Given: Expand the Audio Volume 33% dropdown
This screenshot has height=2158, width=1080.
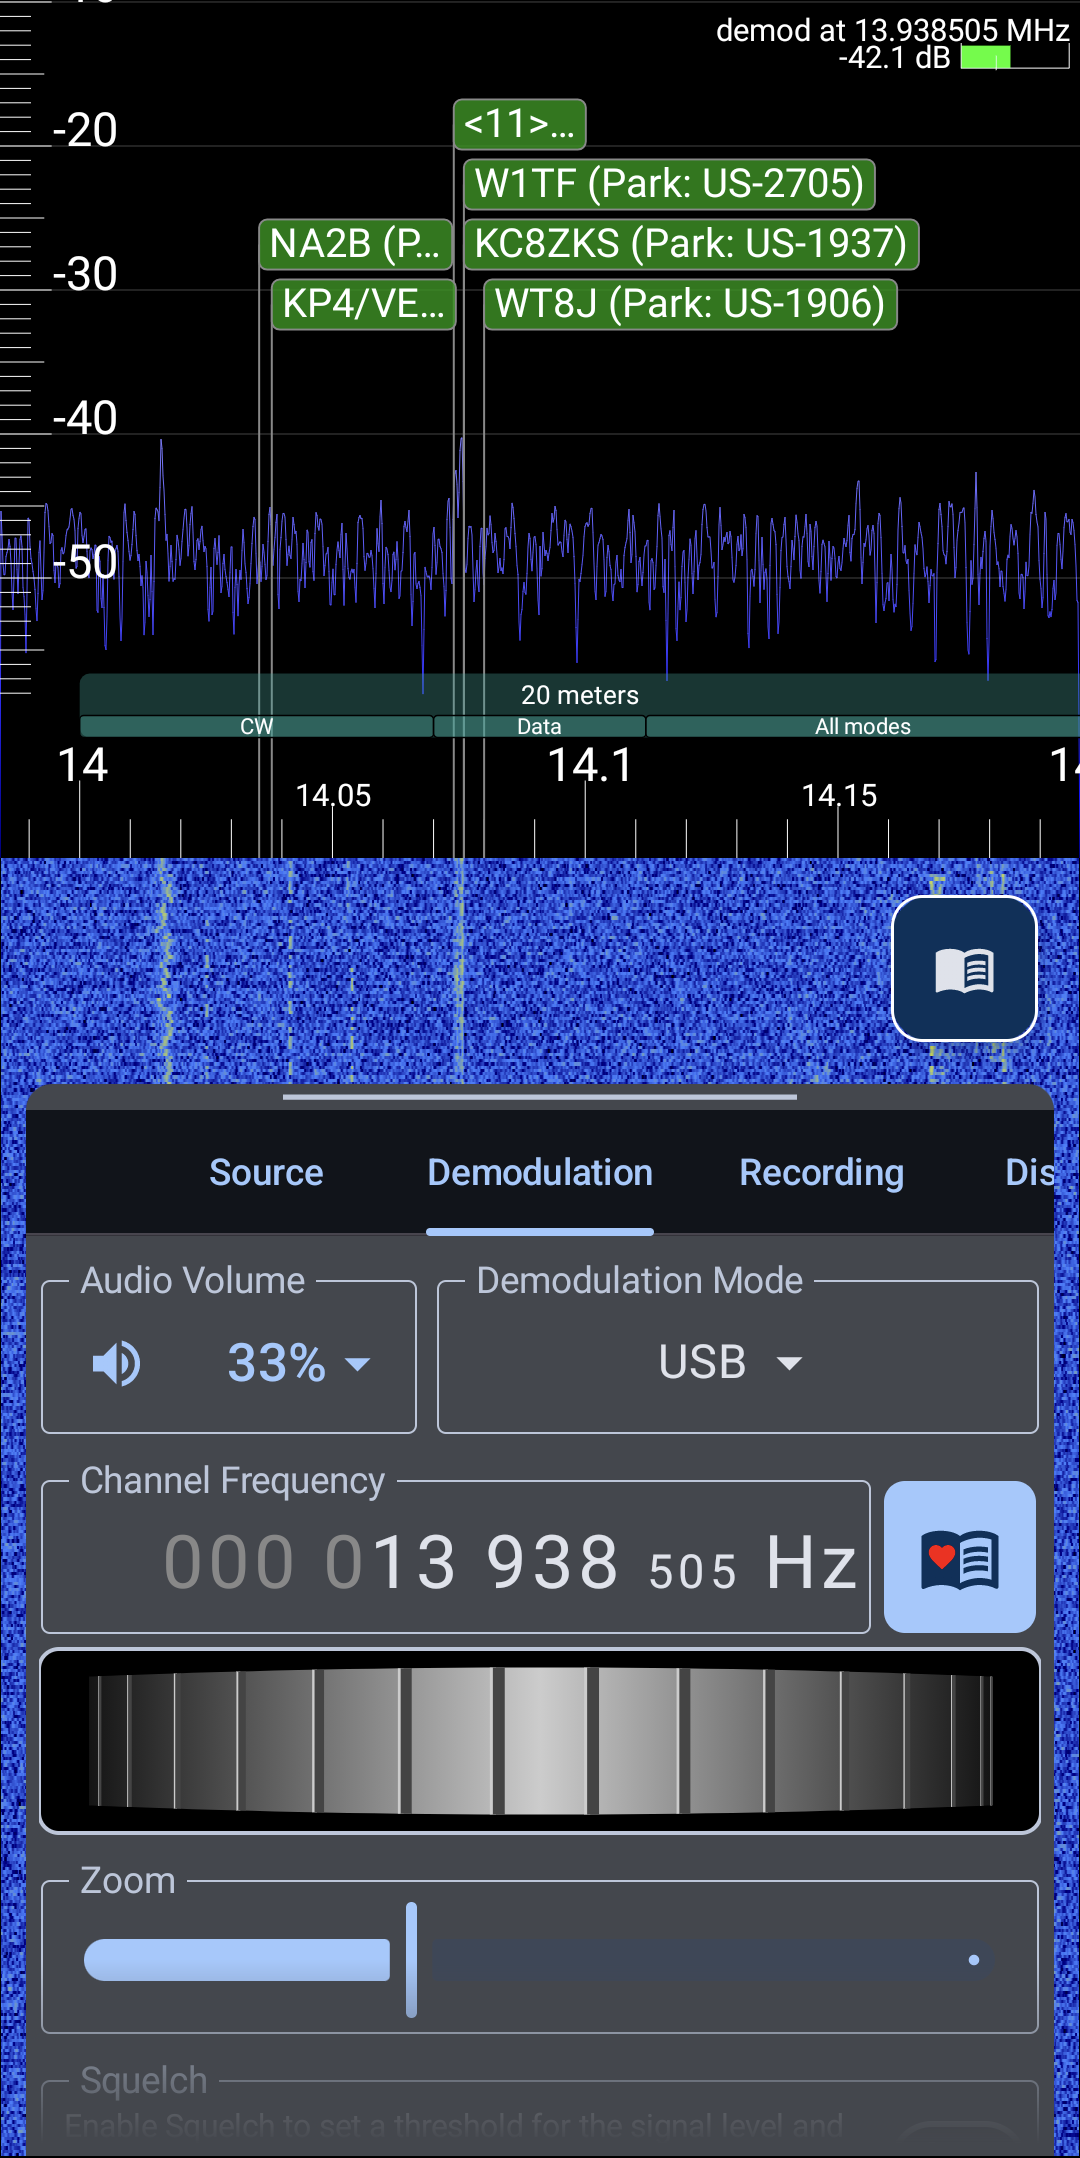Looking at the screenshot, I should pos(298,1363).
